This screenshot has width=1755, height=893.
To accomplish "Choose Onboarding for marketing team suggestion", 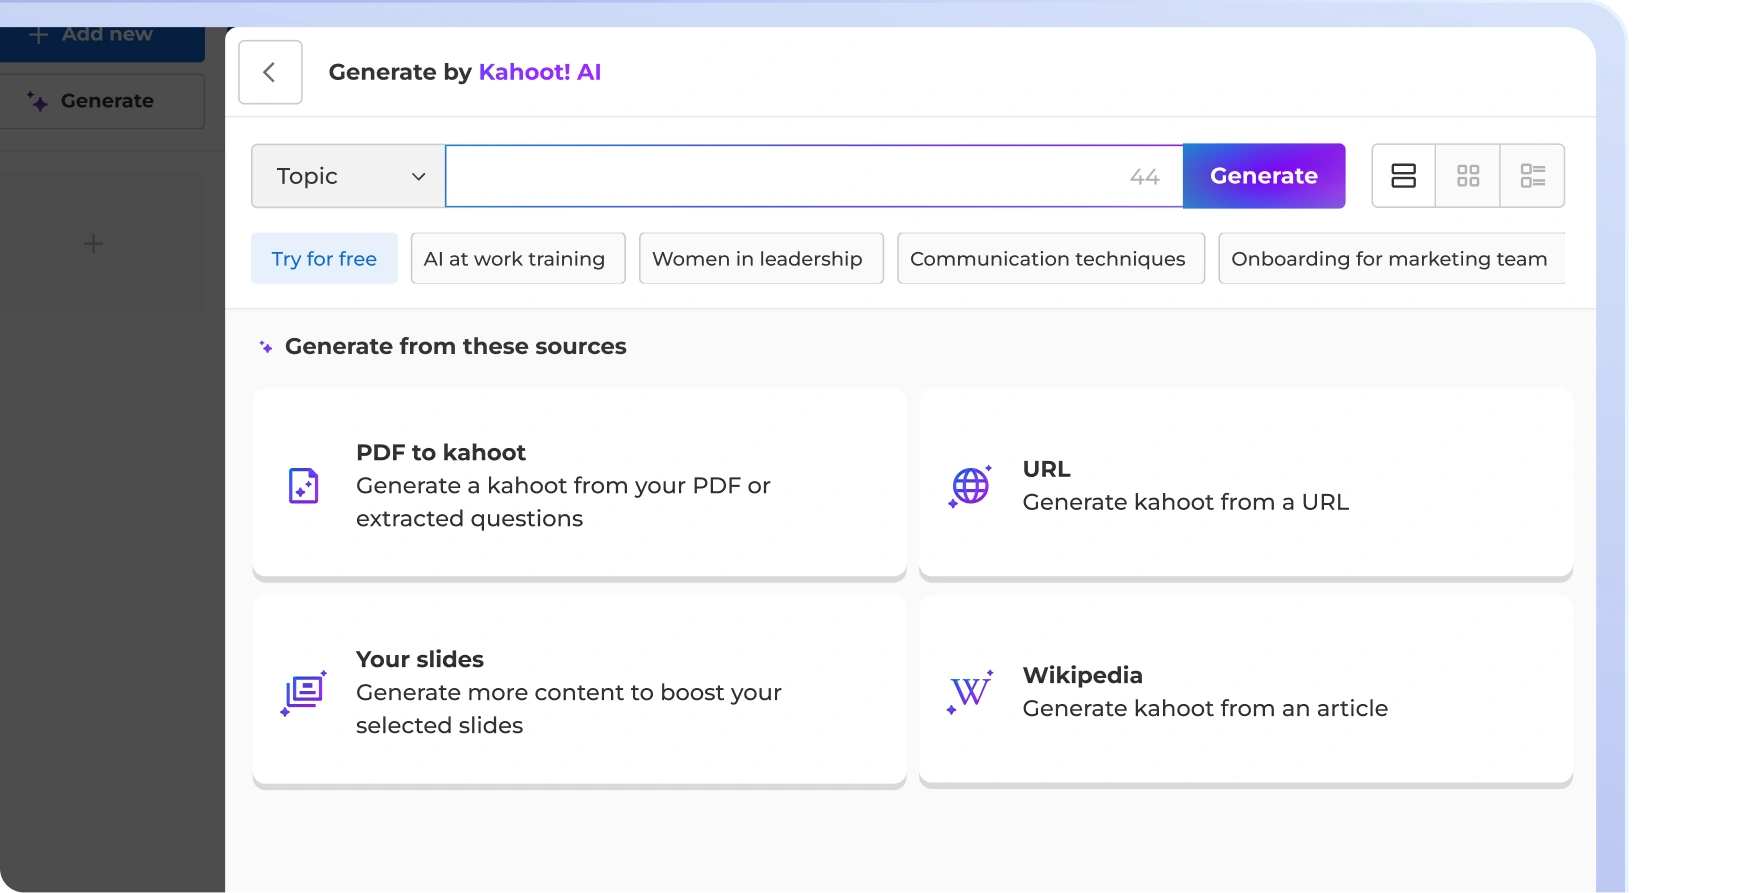I will click(x=1391, y=259).
